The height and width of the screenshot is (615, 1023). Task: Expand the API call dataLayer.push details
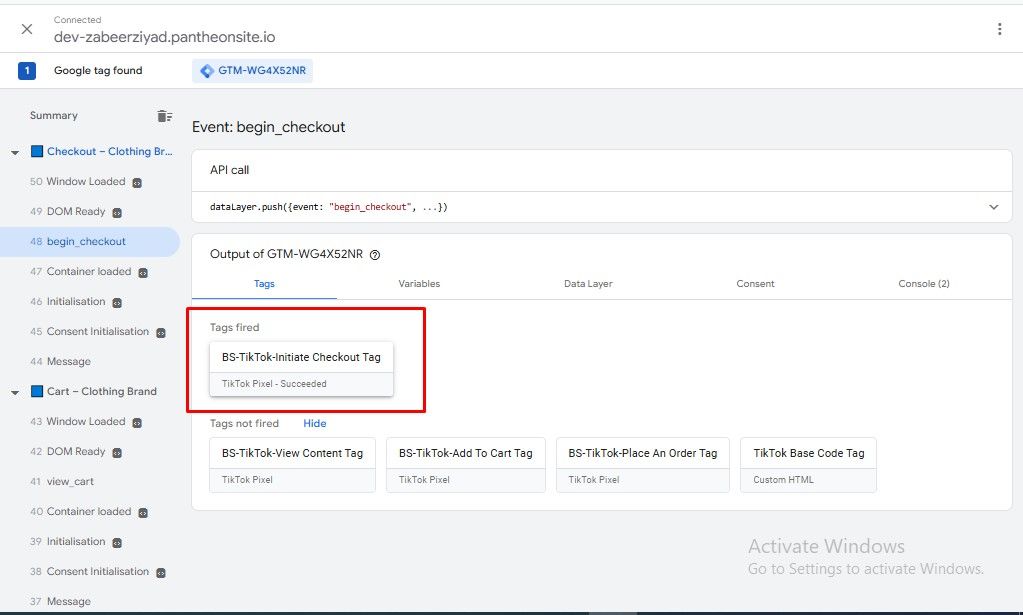(x=993, y=207)
